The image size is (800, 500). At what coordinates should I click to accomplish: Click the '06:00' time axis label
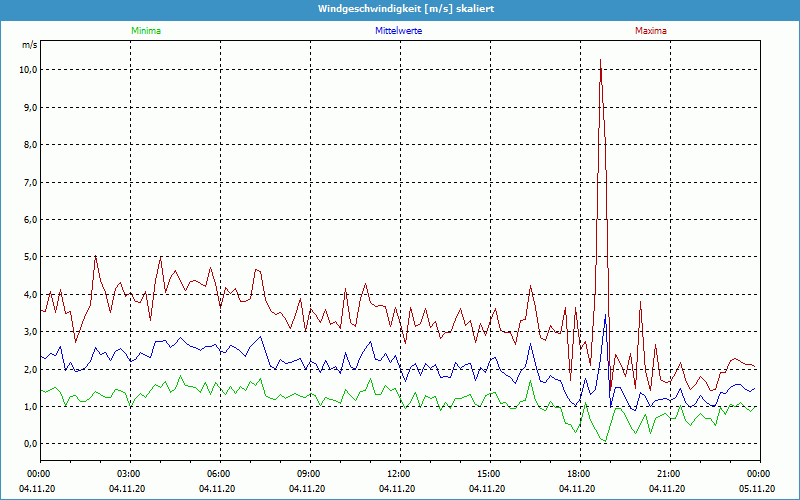219,474
